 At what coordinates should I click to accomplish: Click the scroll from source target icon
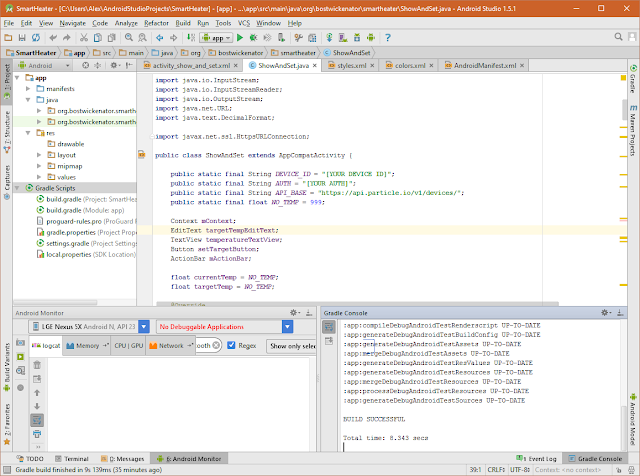pos(85,65)
